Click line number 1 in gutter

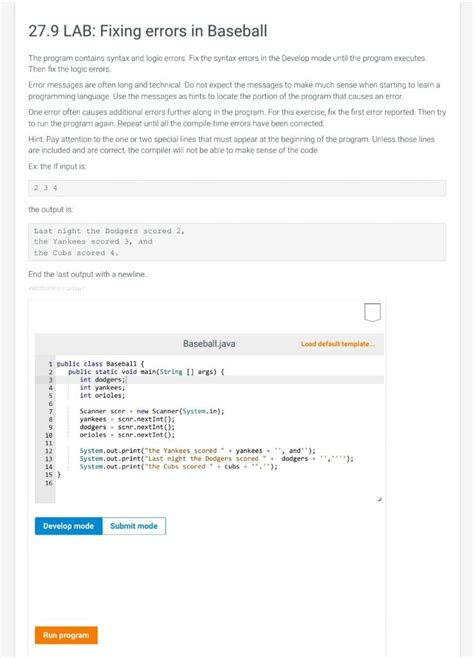pyautogui.click(x=51, y=364)
